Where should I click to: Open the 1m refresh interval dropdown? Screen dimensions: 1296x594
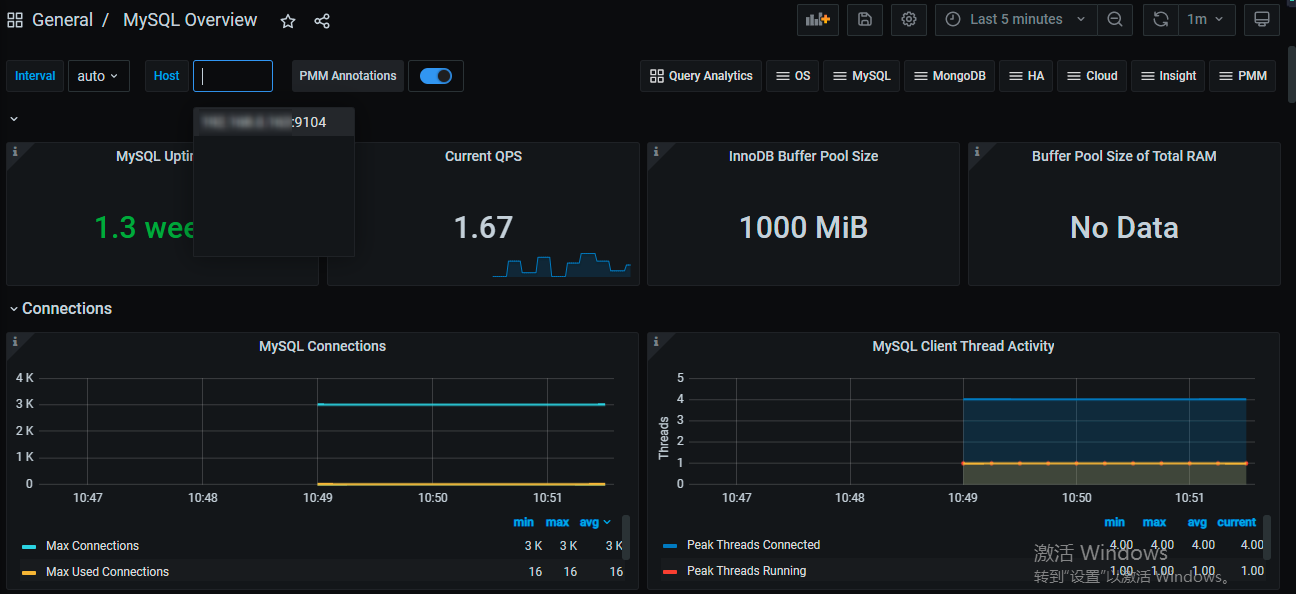coord(1206,19)
